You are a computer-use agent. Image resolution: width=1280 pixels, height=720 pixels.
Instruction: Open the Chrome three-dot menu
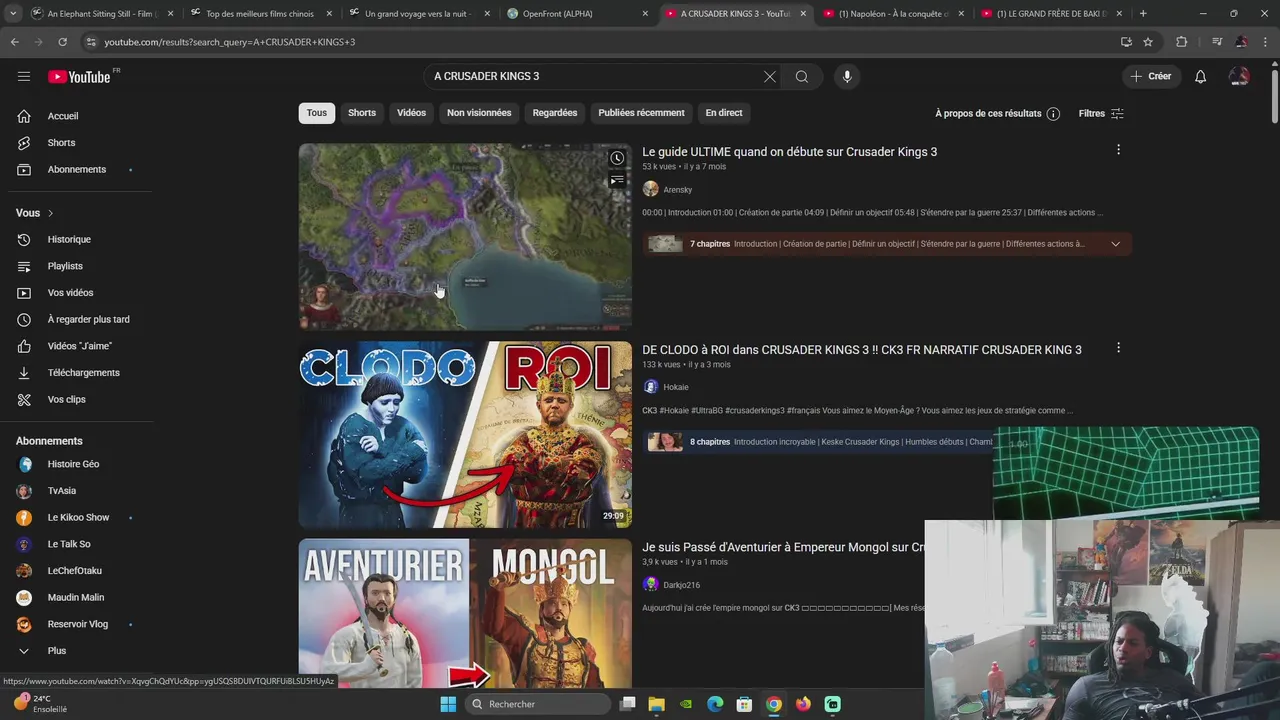[1266, 42]
